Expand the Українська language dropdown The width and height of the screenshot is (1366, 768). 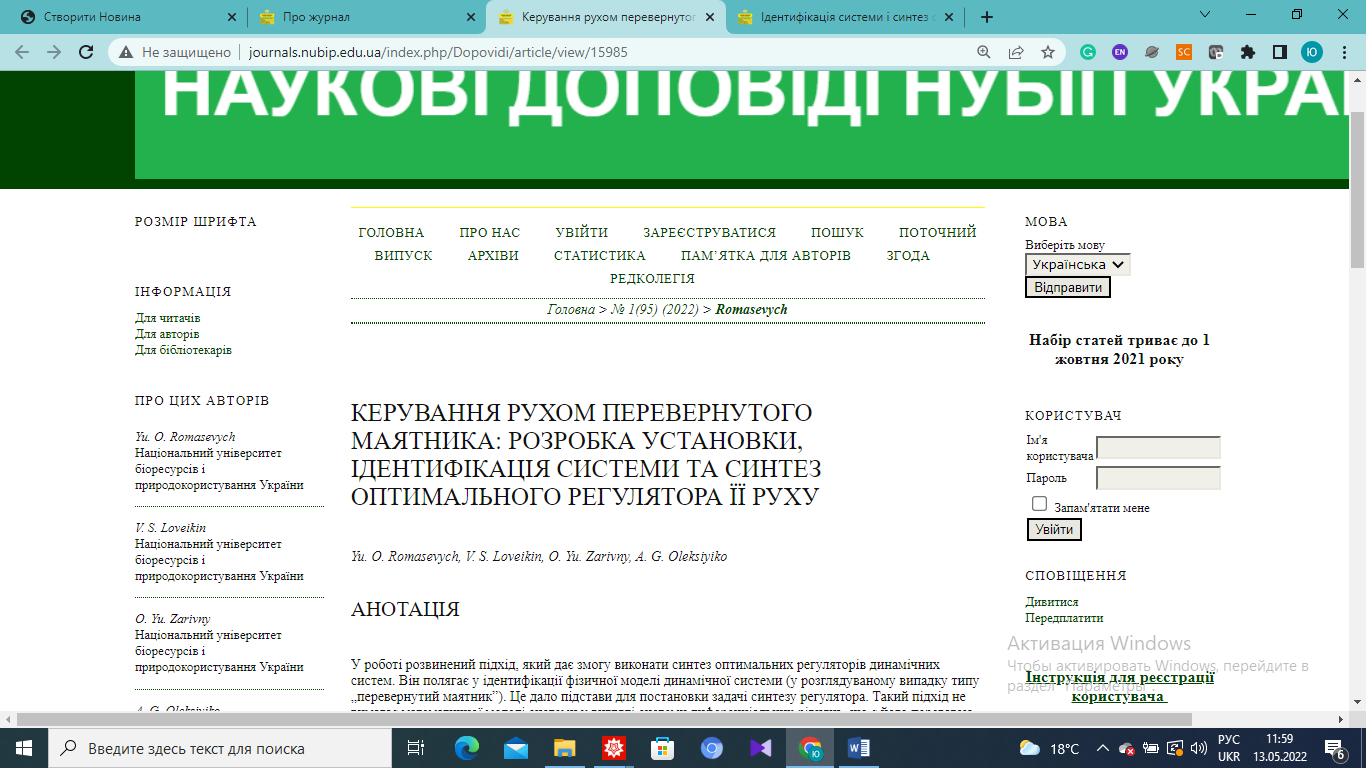1077,265
